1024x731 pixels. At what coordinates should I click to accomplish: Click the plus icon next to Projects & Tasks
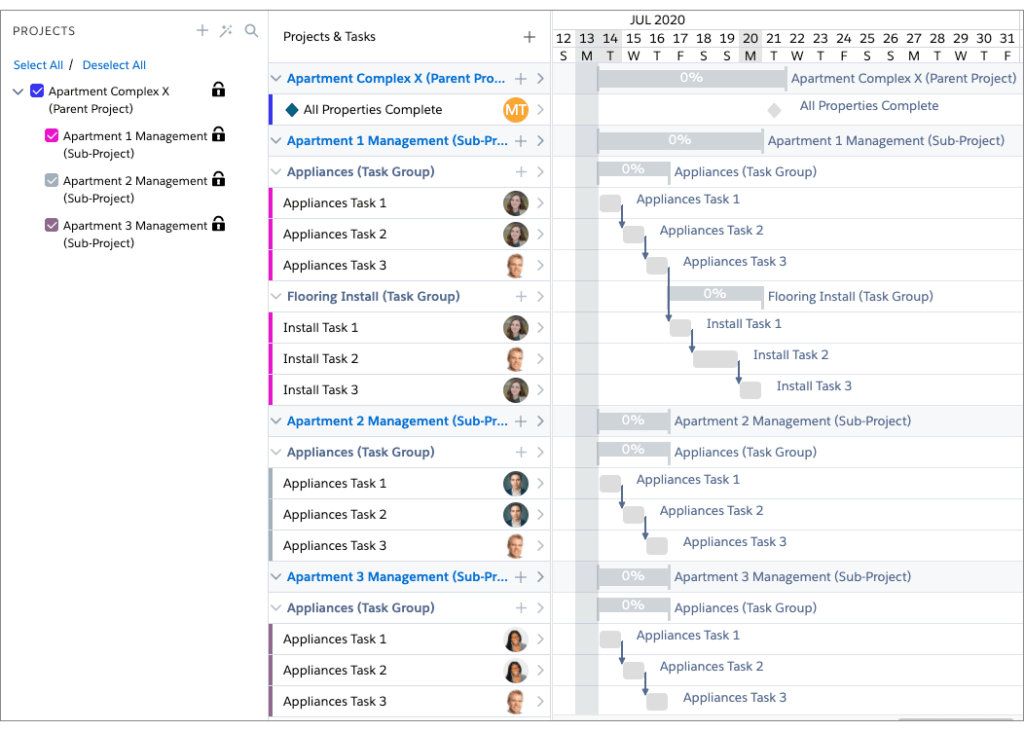529,37
